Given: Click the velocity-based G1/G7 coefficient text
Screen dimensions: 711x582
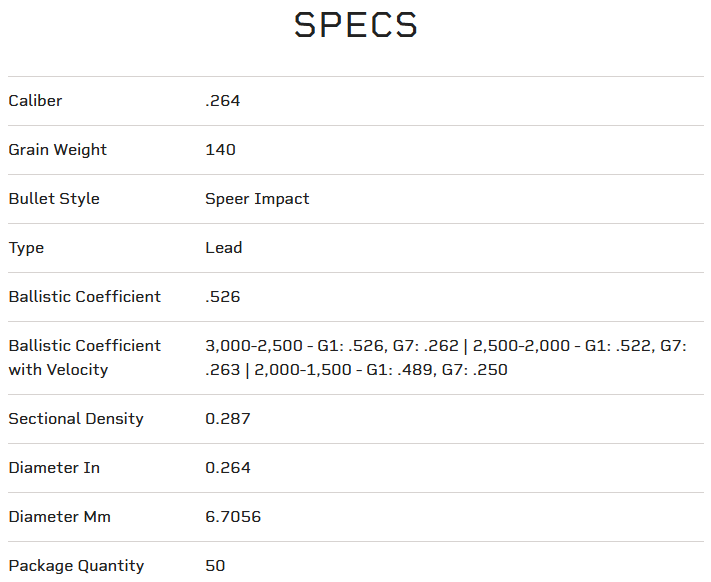Looking at the screenshot, I should (445, 357).
